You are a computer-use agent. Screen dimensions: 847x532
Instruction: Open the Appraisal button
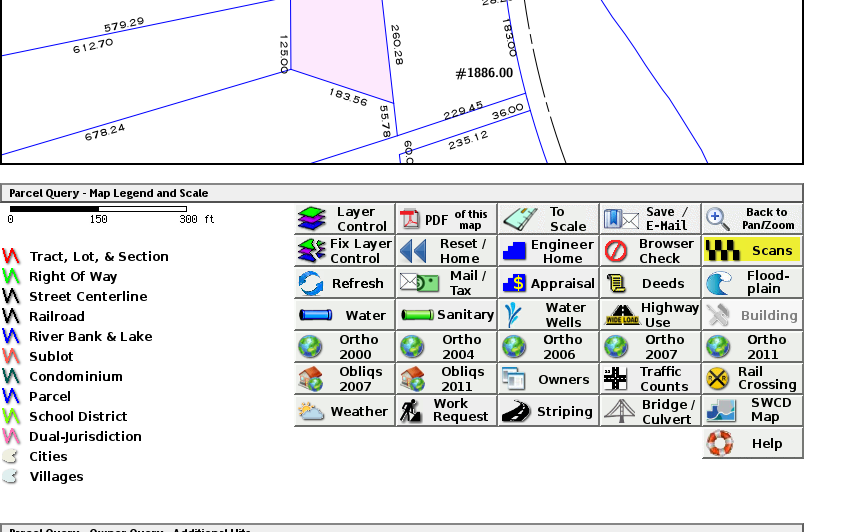pyautogui.click(x=548, y=283)
